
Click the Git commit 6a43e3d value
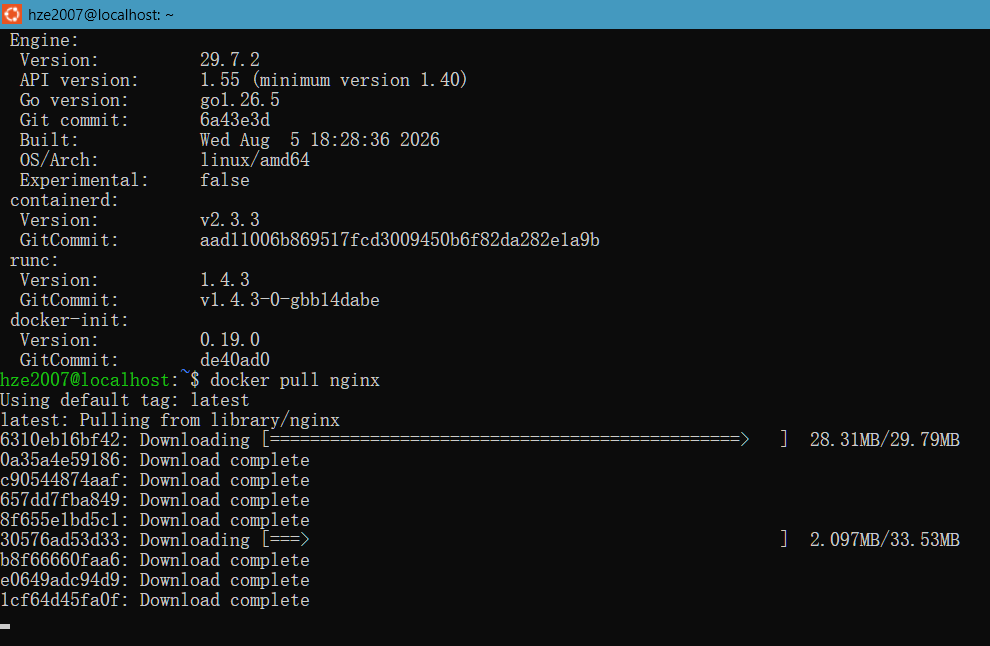click(235, 120)
